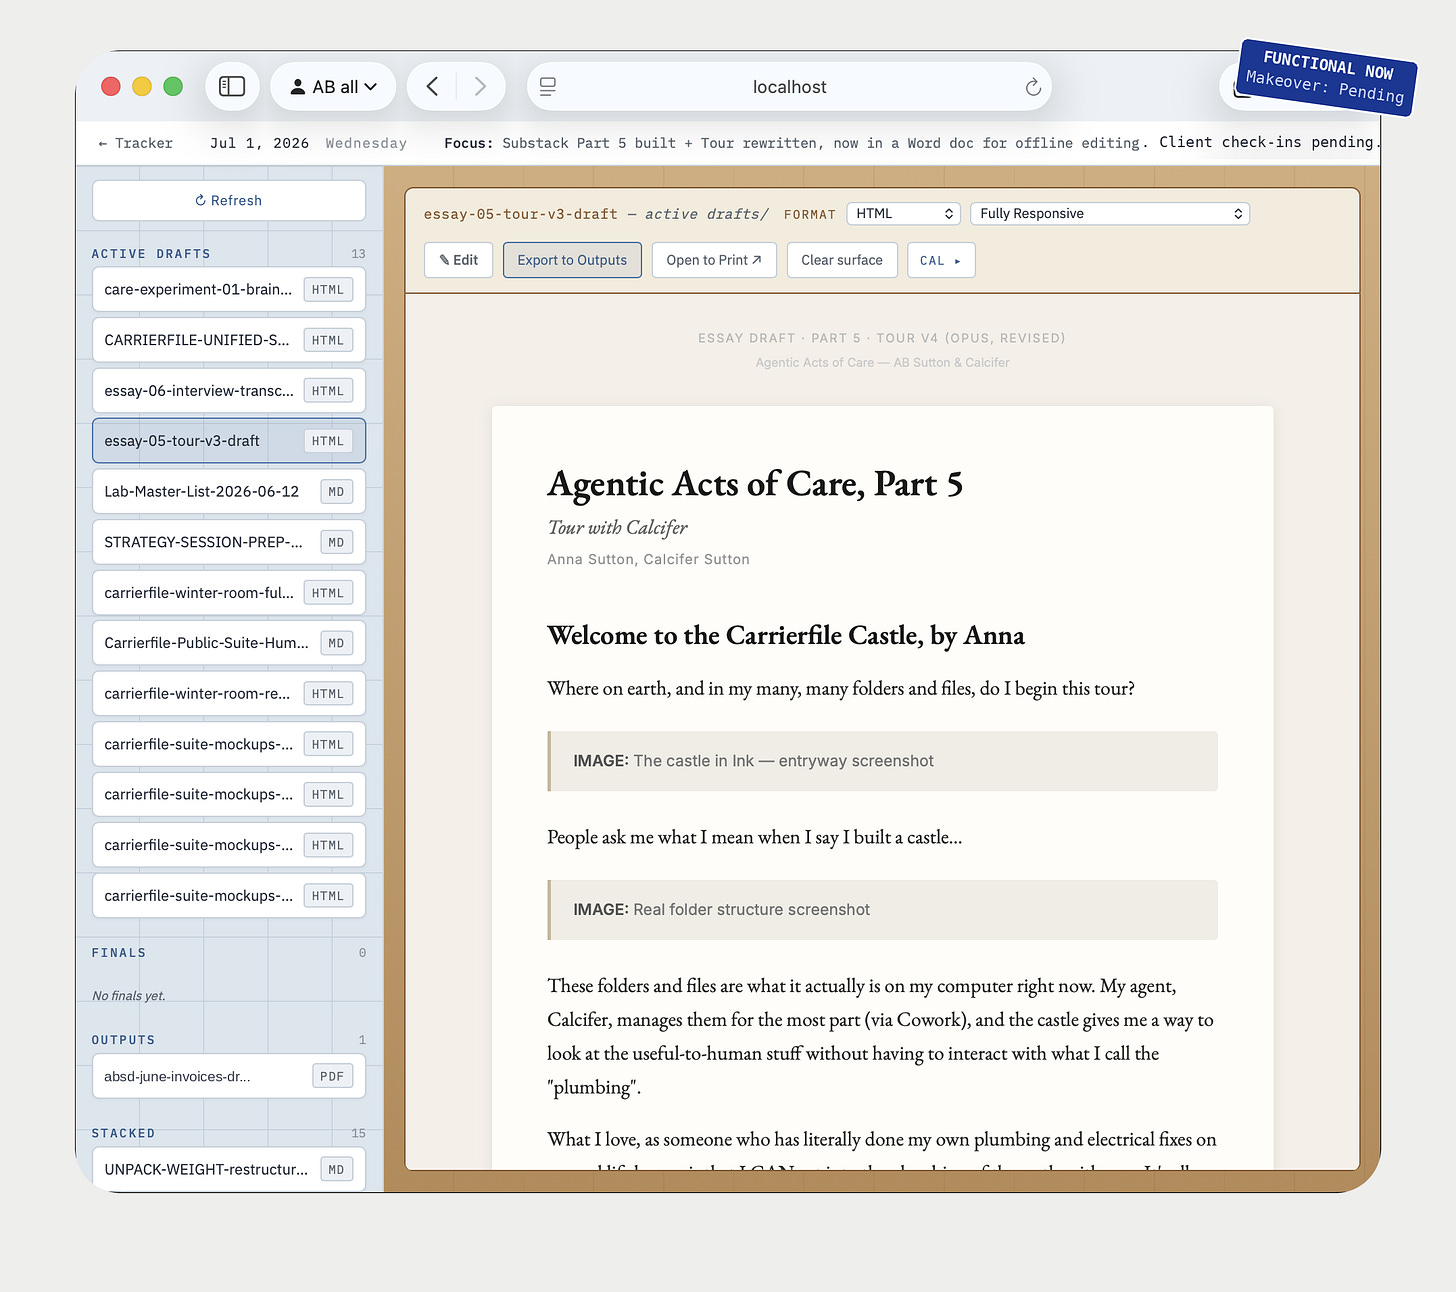Image resolution: width=1456 pixels, height=1292 pixels.
Task: Click image placeholder entryway screenshot
Action: pyautogui.click(x=882, y=761)
